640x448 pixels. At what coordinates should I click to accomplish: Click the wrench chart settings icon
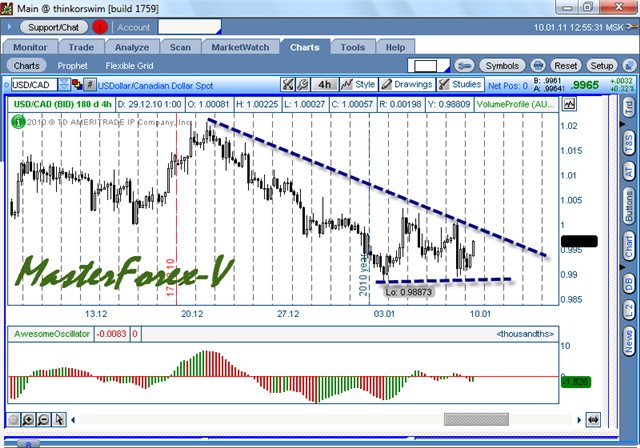(302, 84)
